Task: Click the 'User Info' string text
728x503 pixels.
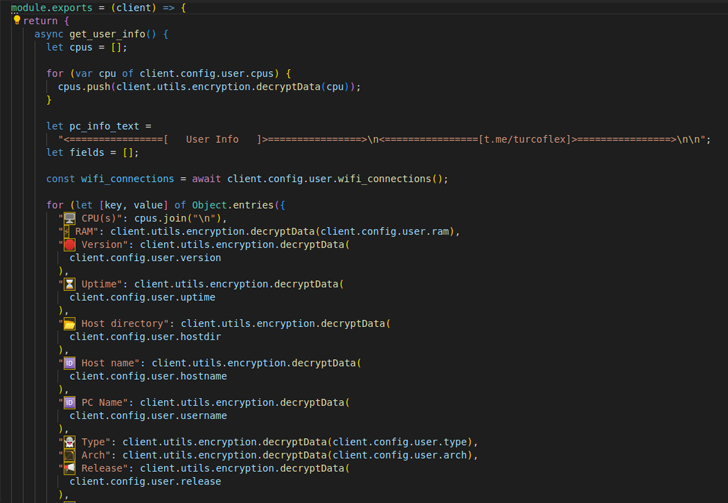Action: click(212, 139)
